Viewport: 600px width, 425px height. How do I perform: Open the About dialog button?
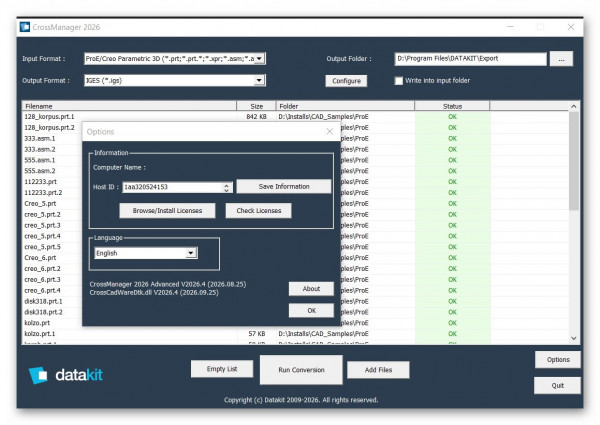point(311,289)
